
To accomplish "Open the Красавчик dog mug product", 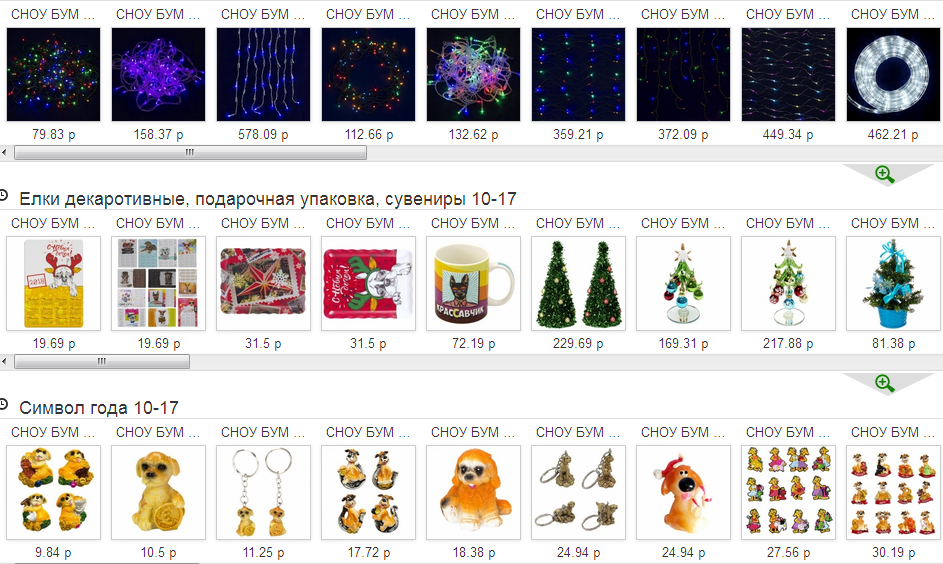I will coord(473,283).
